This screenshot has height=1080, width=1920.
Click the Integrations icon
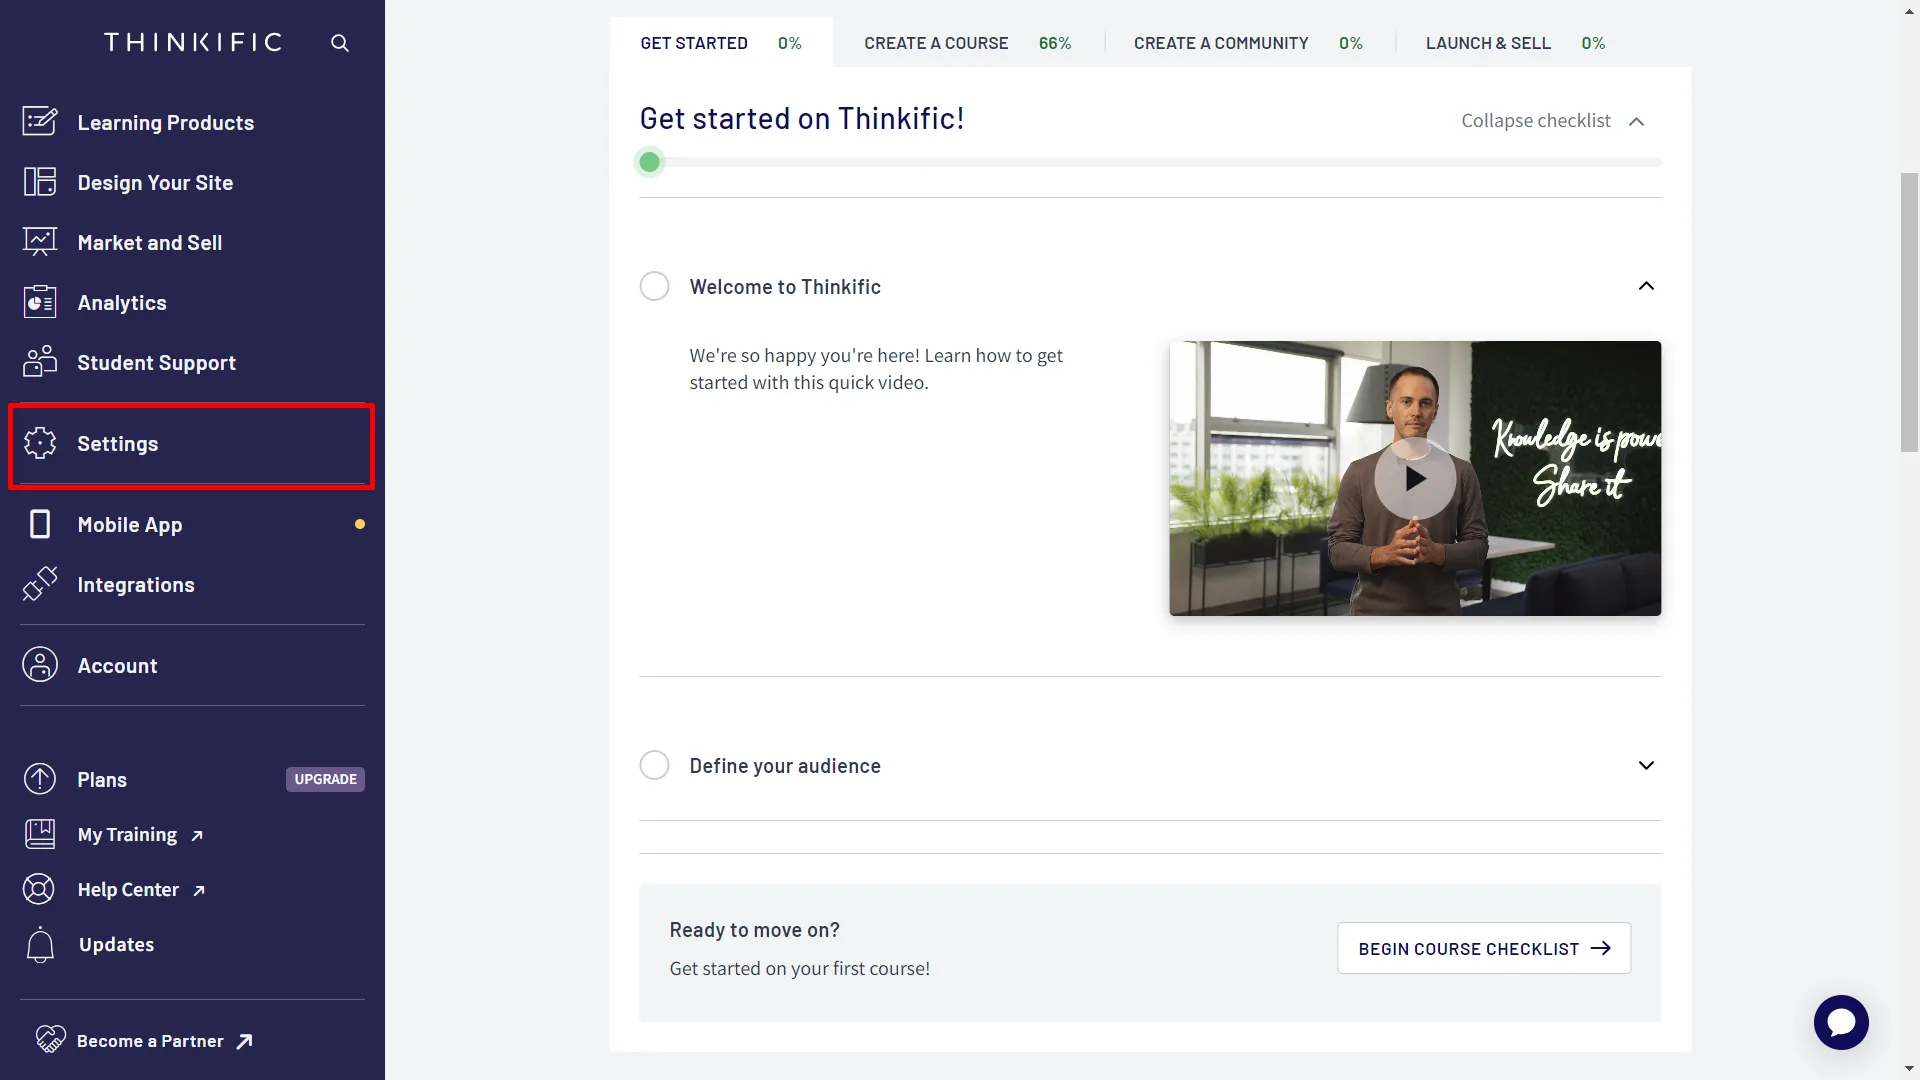tap(40, 583)
